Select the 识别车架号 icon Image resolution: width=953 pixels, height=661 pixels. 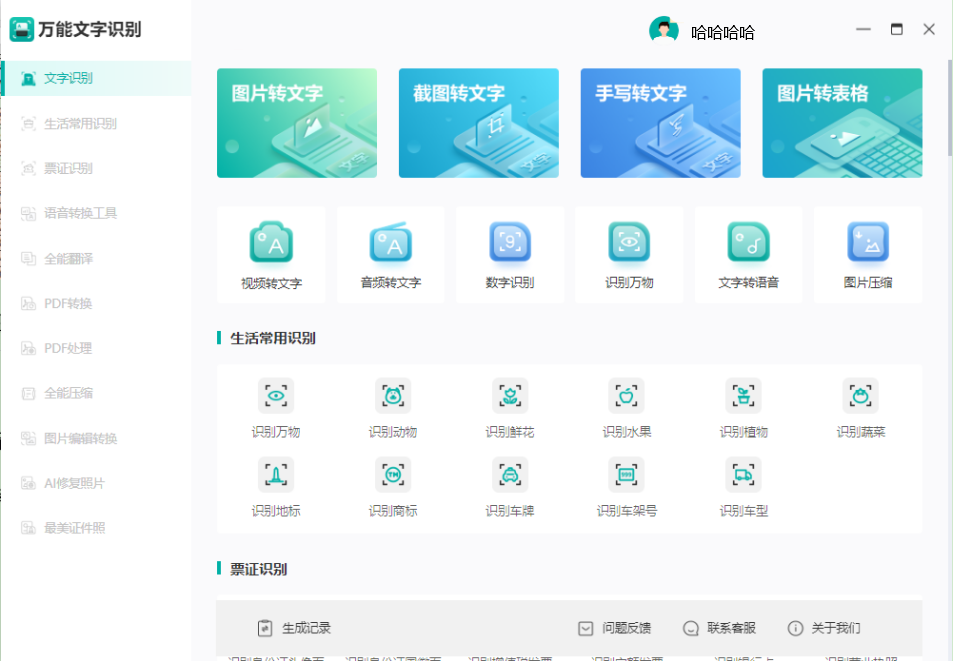[627, 474]
